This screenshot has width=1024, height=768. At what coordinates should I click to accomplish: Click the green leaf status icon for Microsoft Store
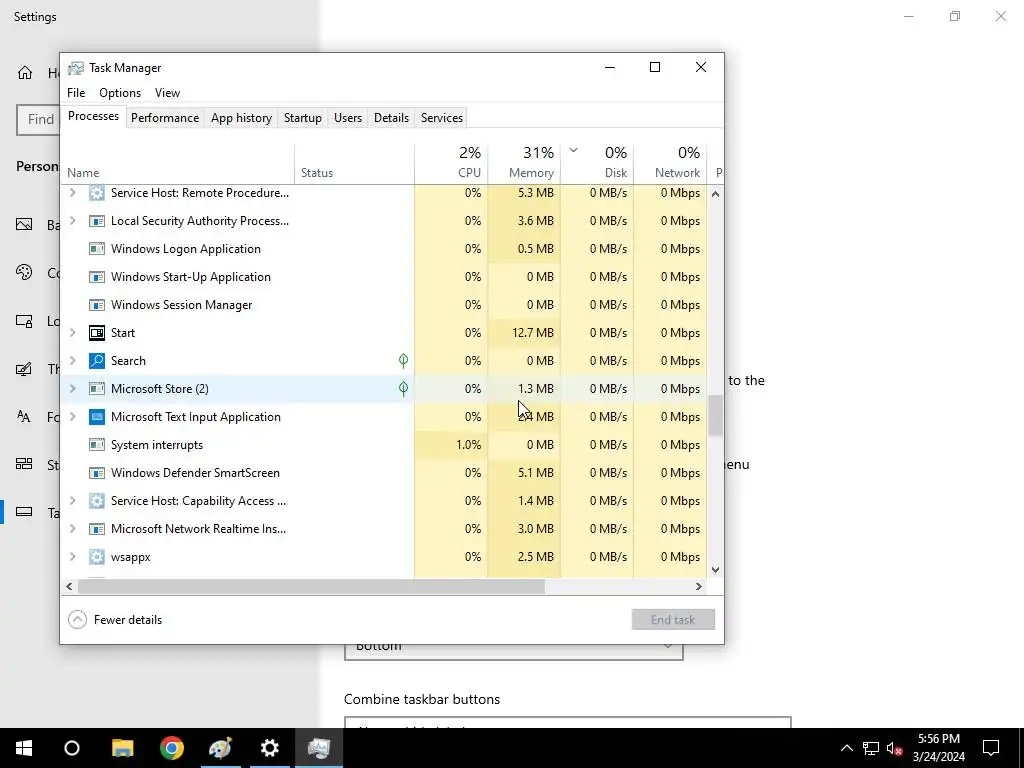(404, 389)
